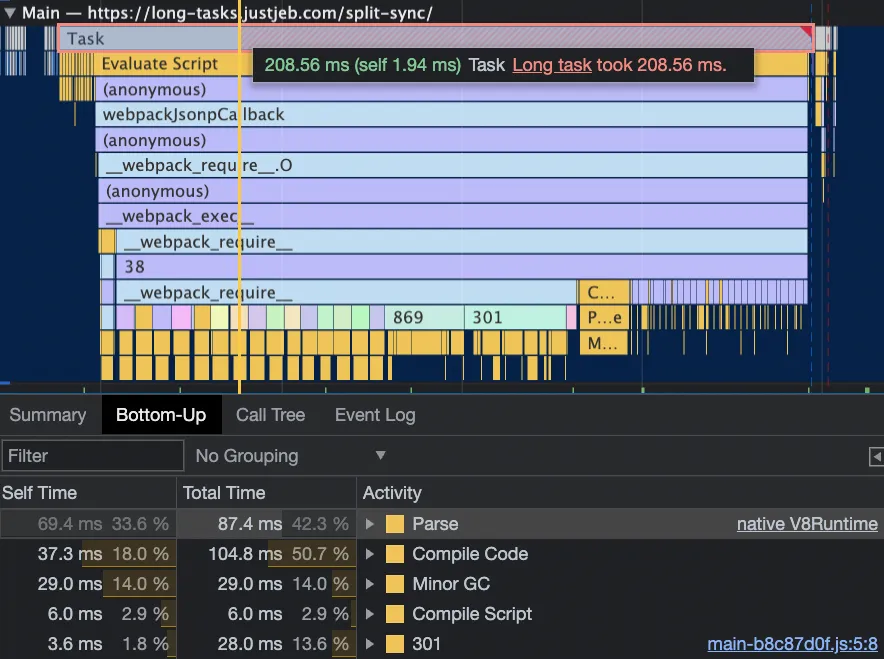Image resolution: width=884 pixels, height=659 pixels.
Task: Expand the Parse activity row
Action: [370, 524]
